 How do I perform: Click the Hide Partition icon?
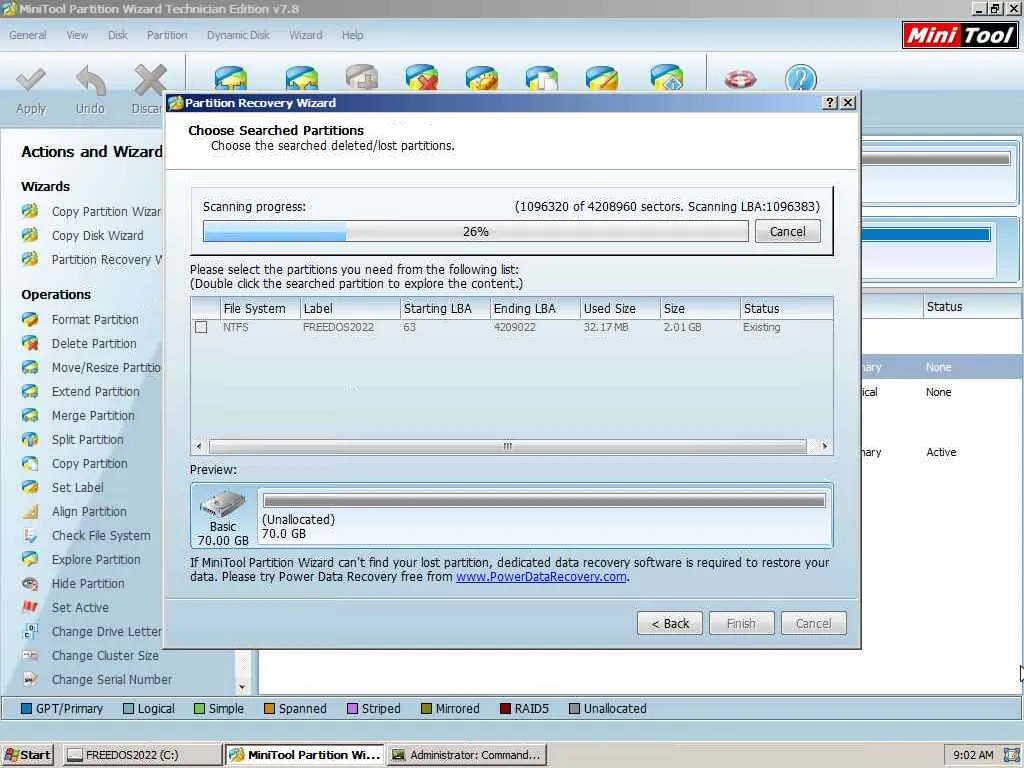pos(30,583)
